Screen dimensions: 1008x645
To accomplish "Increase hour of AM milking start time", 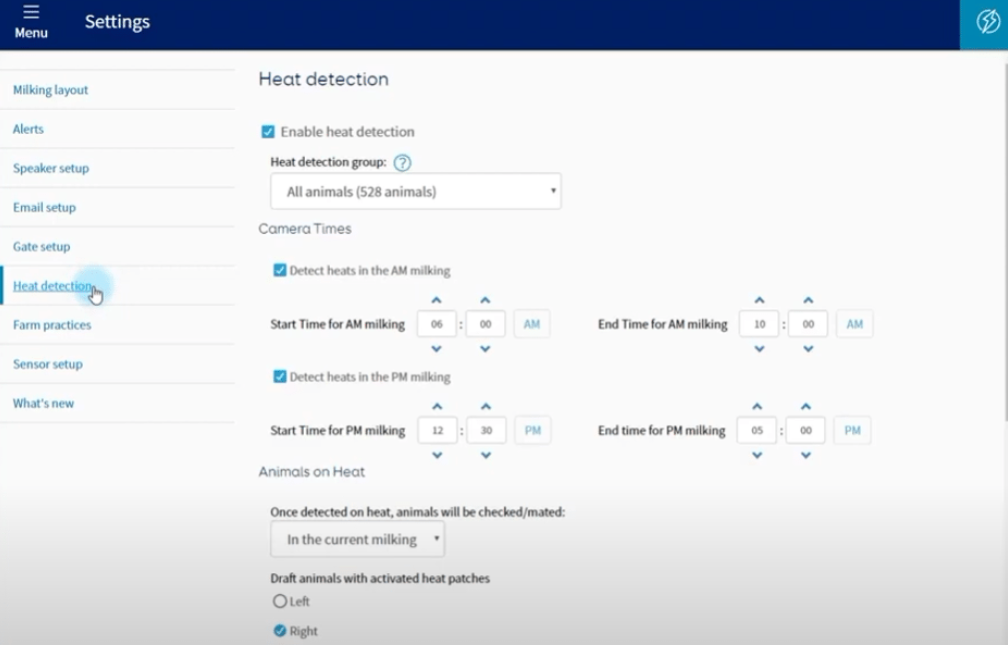I will [436, 300].
